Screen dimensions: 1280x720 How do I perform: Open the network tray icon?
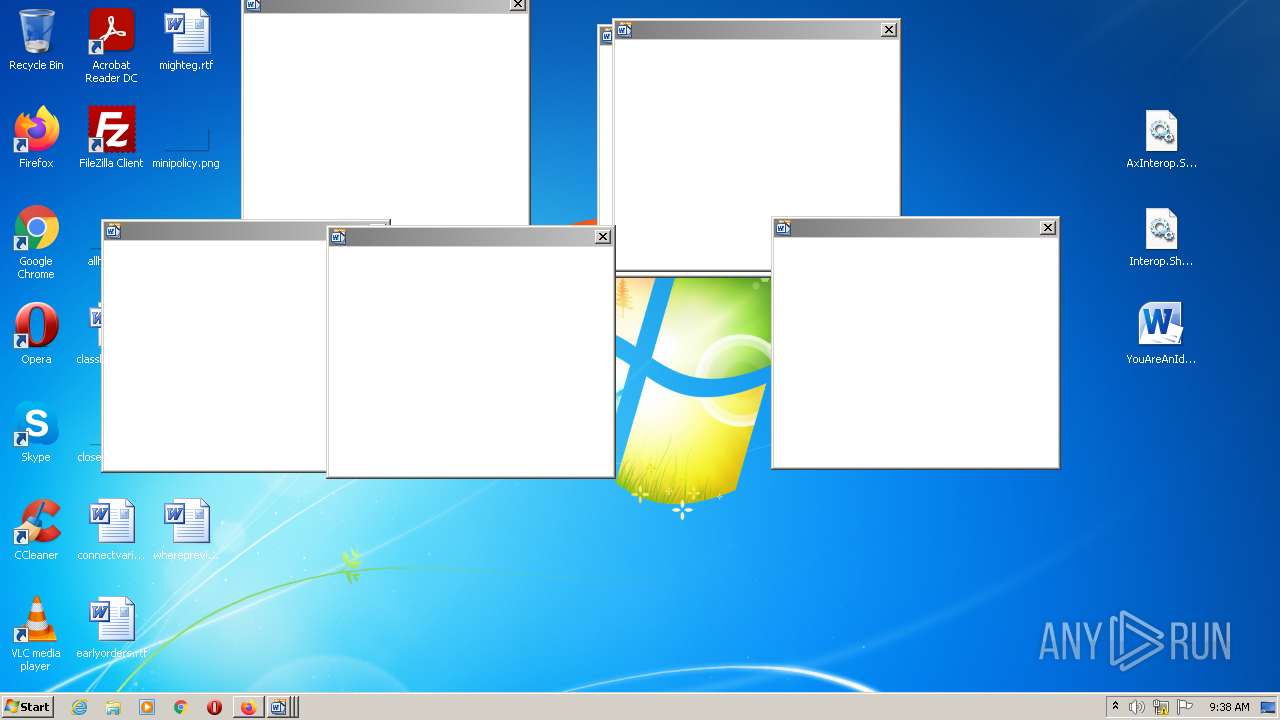pos(1161,707)
